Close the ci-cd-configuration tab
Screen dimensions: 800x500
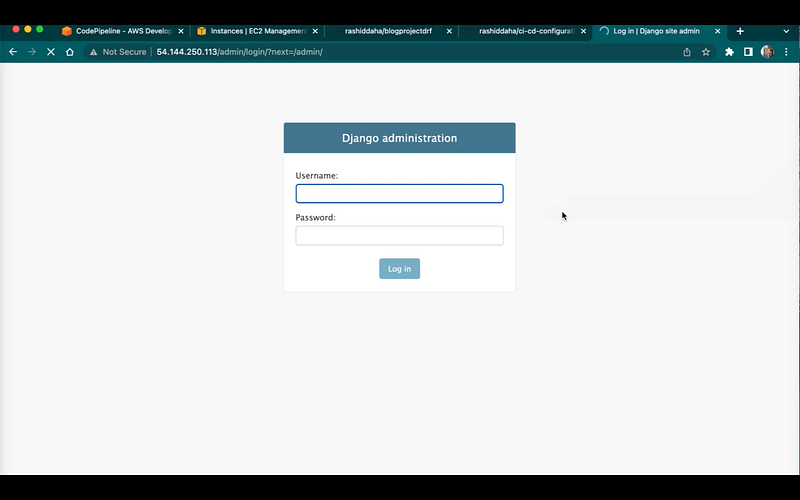coord(583,31)
